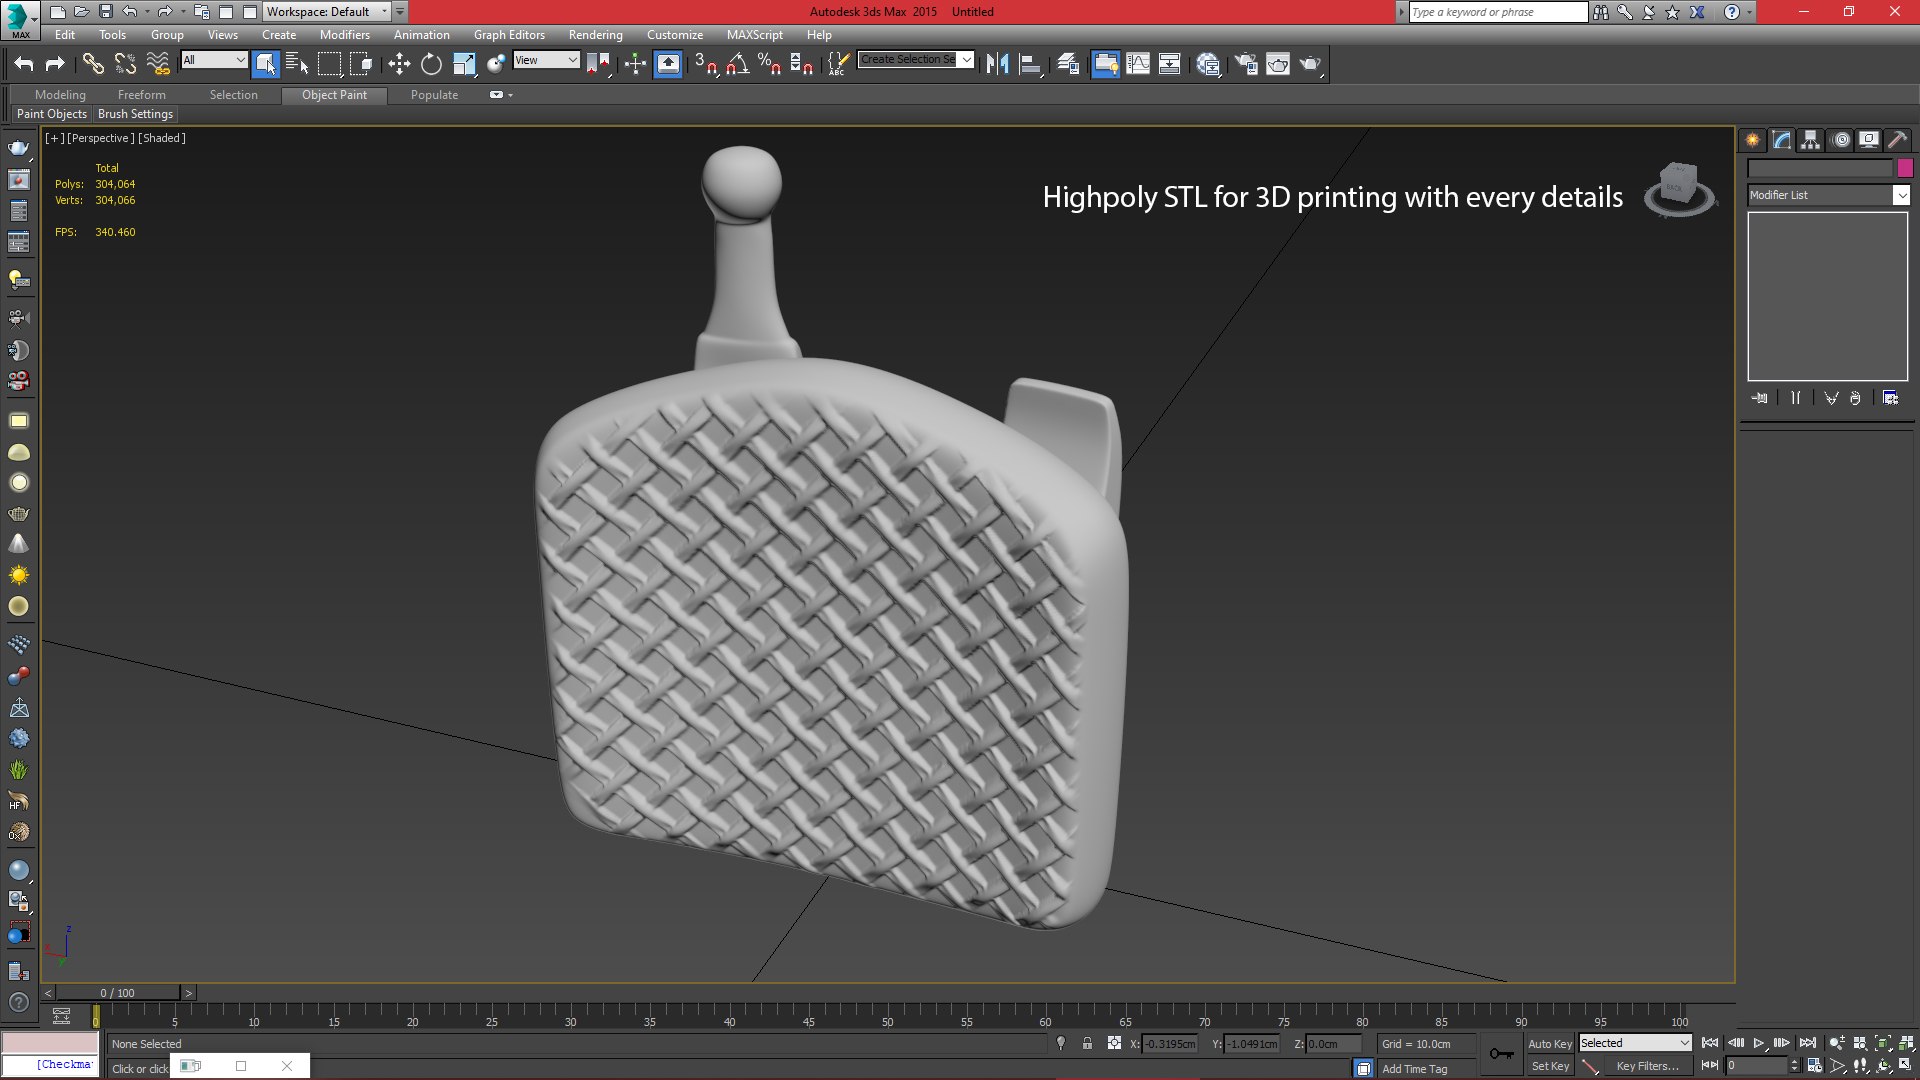Open the Curve Editor icon
The height and width of the screenshot is (1080, 1920).
pyautogui.click(x=1138, y=64)
